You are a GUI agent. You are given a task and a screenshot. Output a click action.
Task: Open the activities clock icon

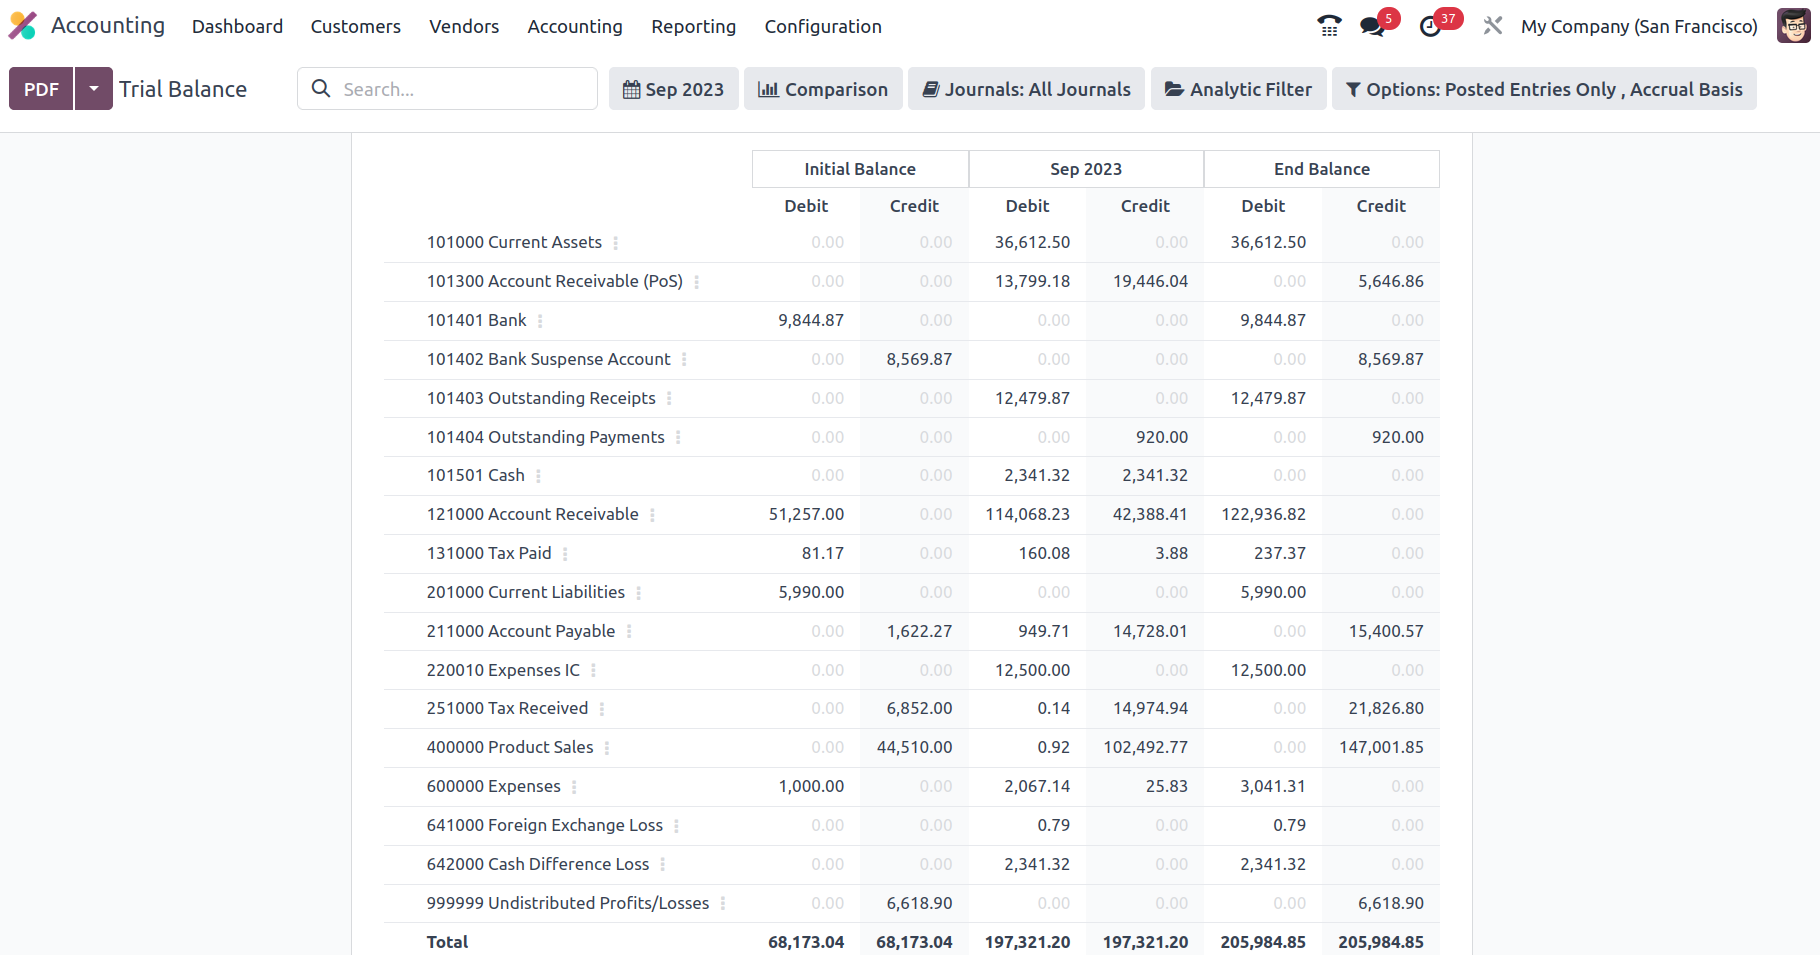(1431, 26)
